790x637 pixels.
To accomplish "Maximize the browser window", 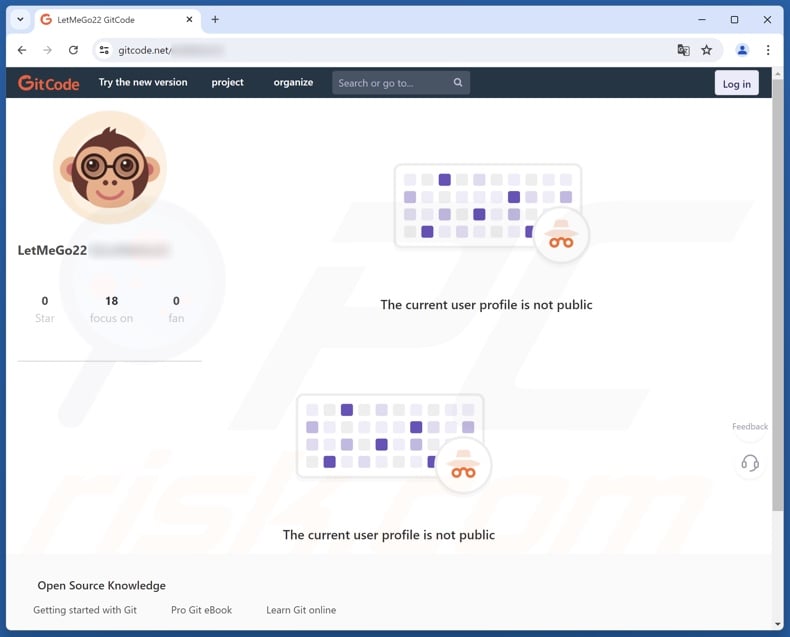I will tap(735, 19).
